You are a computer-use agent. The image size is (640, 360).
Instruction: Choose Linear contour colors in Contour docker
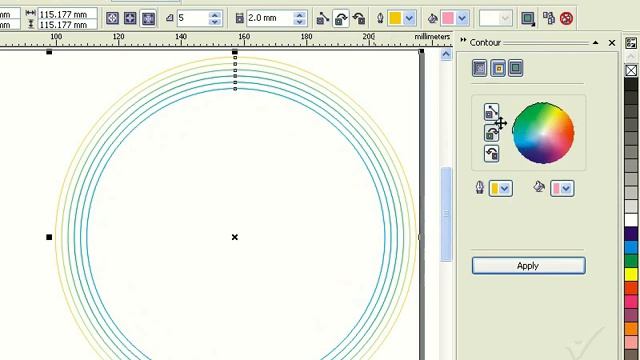pos(491,112)
